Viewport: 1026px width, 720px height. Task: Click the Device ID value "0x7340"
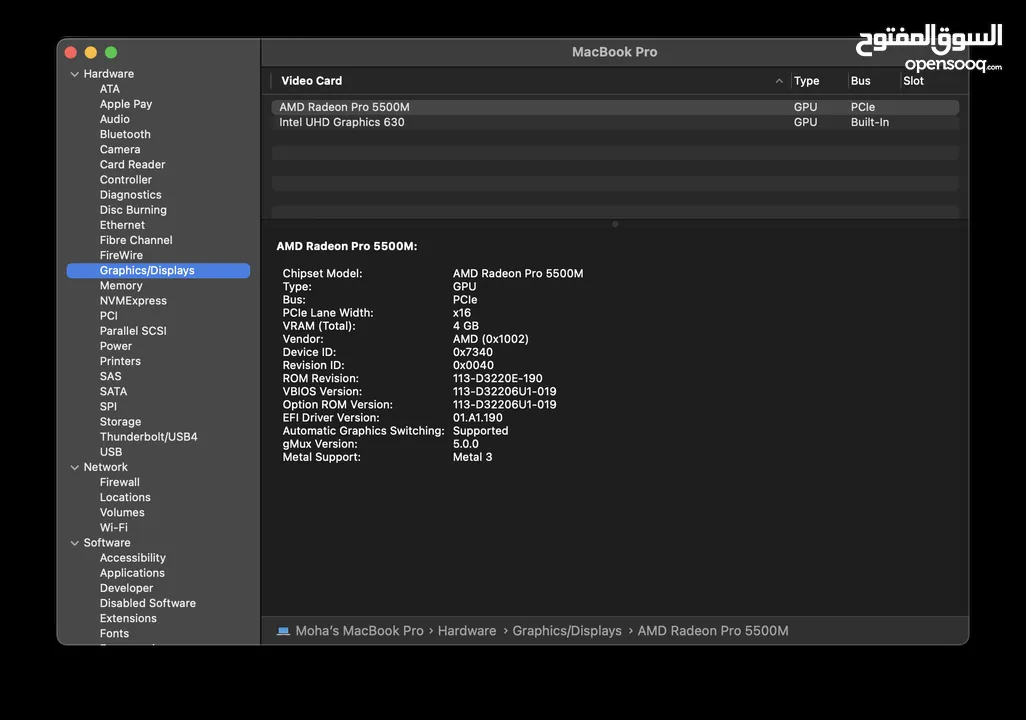(x=473, y=352)
